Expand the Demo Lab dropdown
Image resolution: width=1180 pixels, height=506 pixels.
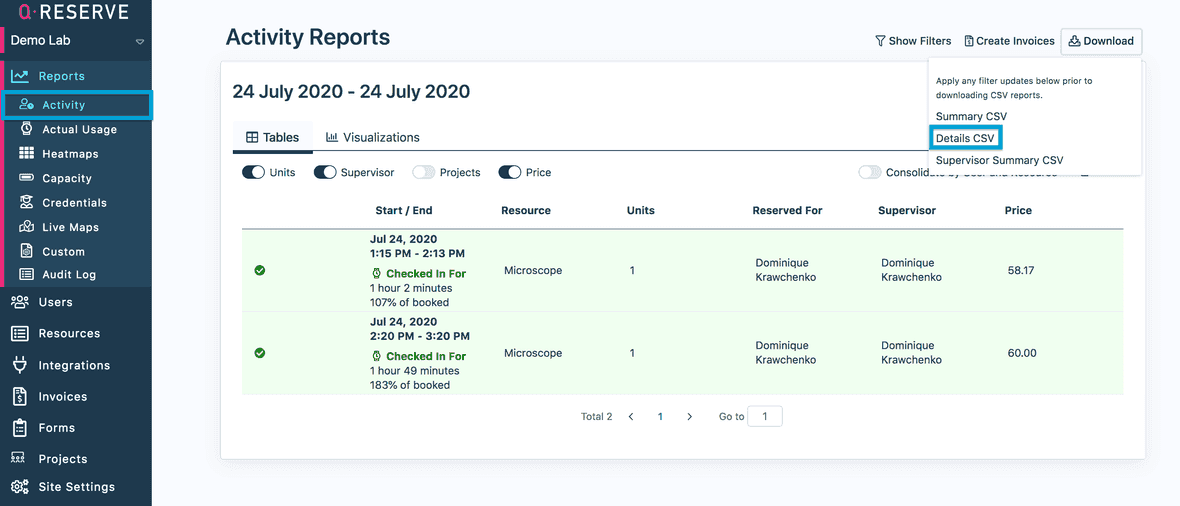pos(140,42)
